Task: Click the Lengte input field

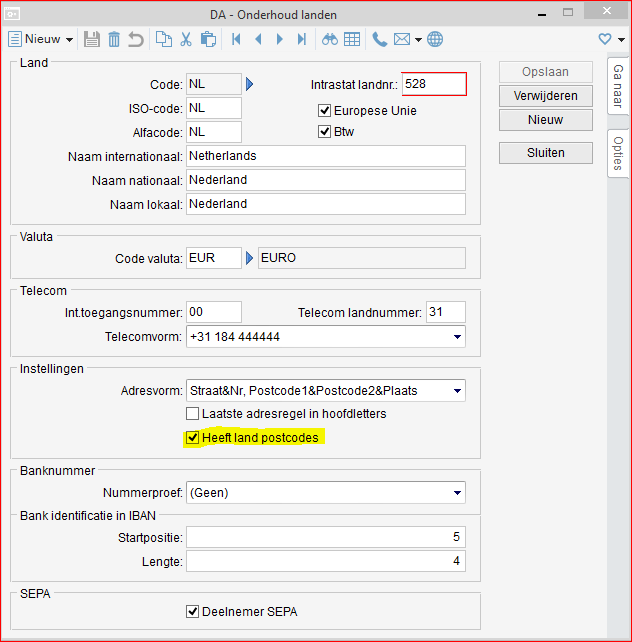Action: [326, 561]
